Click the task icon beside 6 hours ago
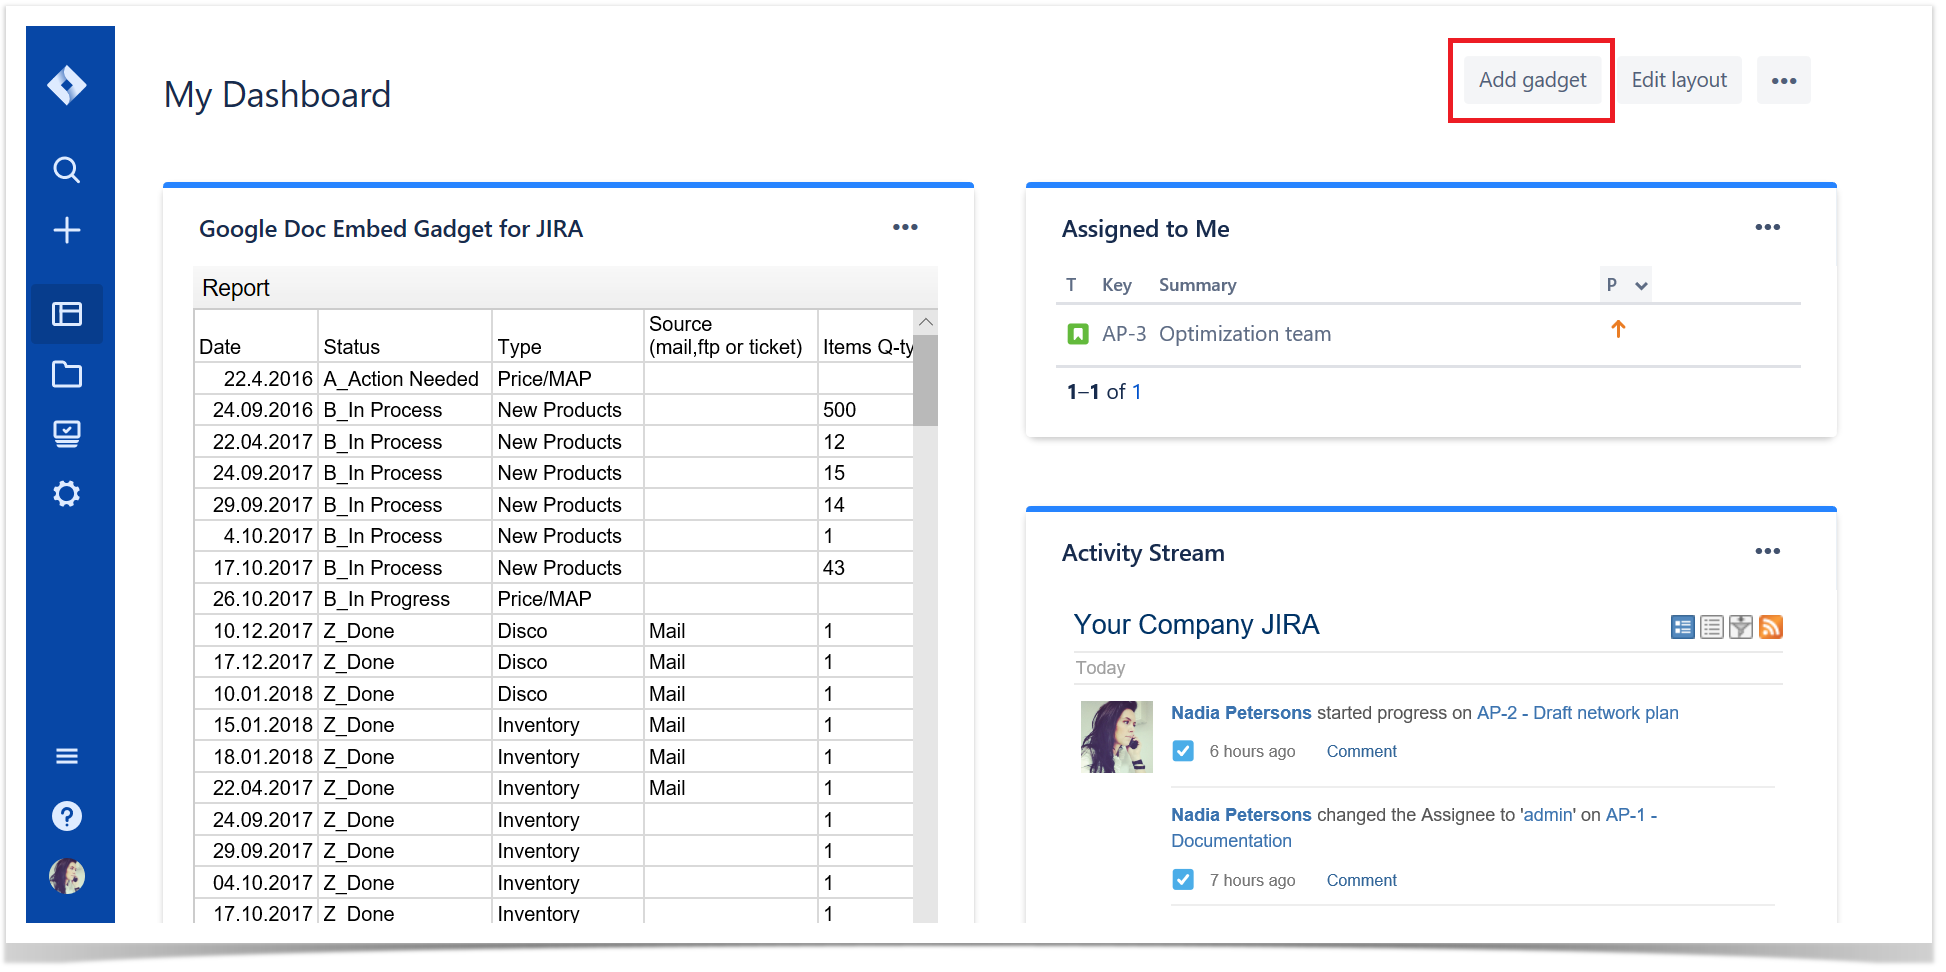The image size is (1946, 972). (1183, 751)
